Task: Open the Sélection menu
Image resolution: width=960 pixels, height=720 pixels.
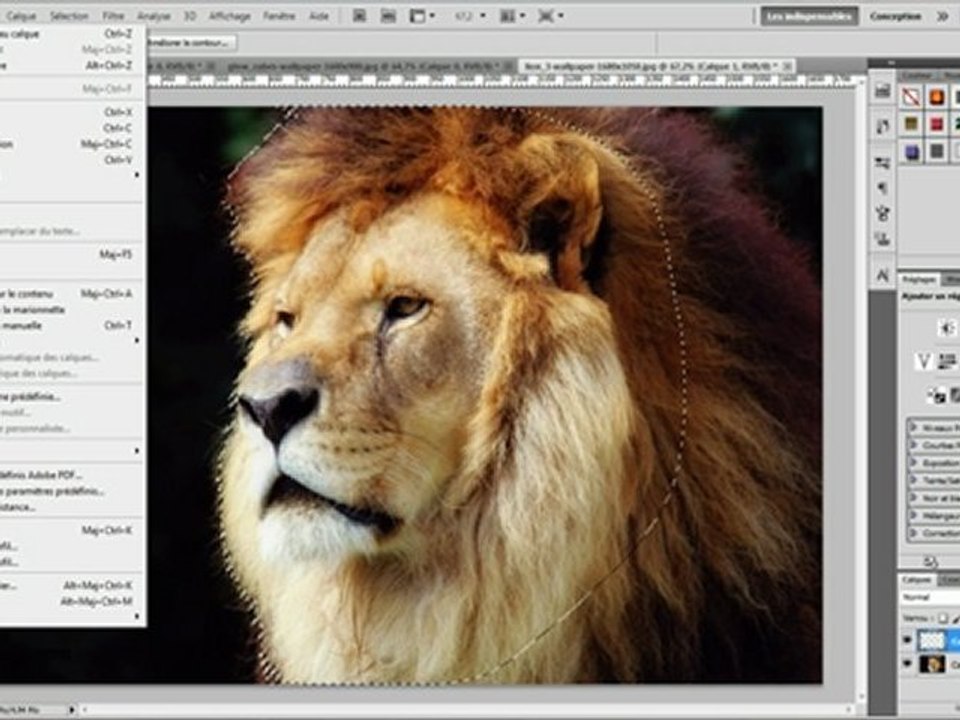Action: click(69, 16)
